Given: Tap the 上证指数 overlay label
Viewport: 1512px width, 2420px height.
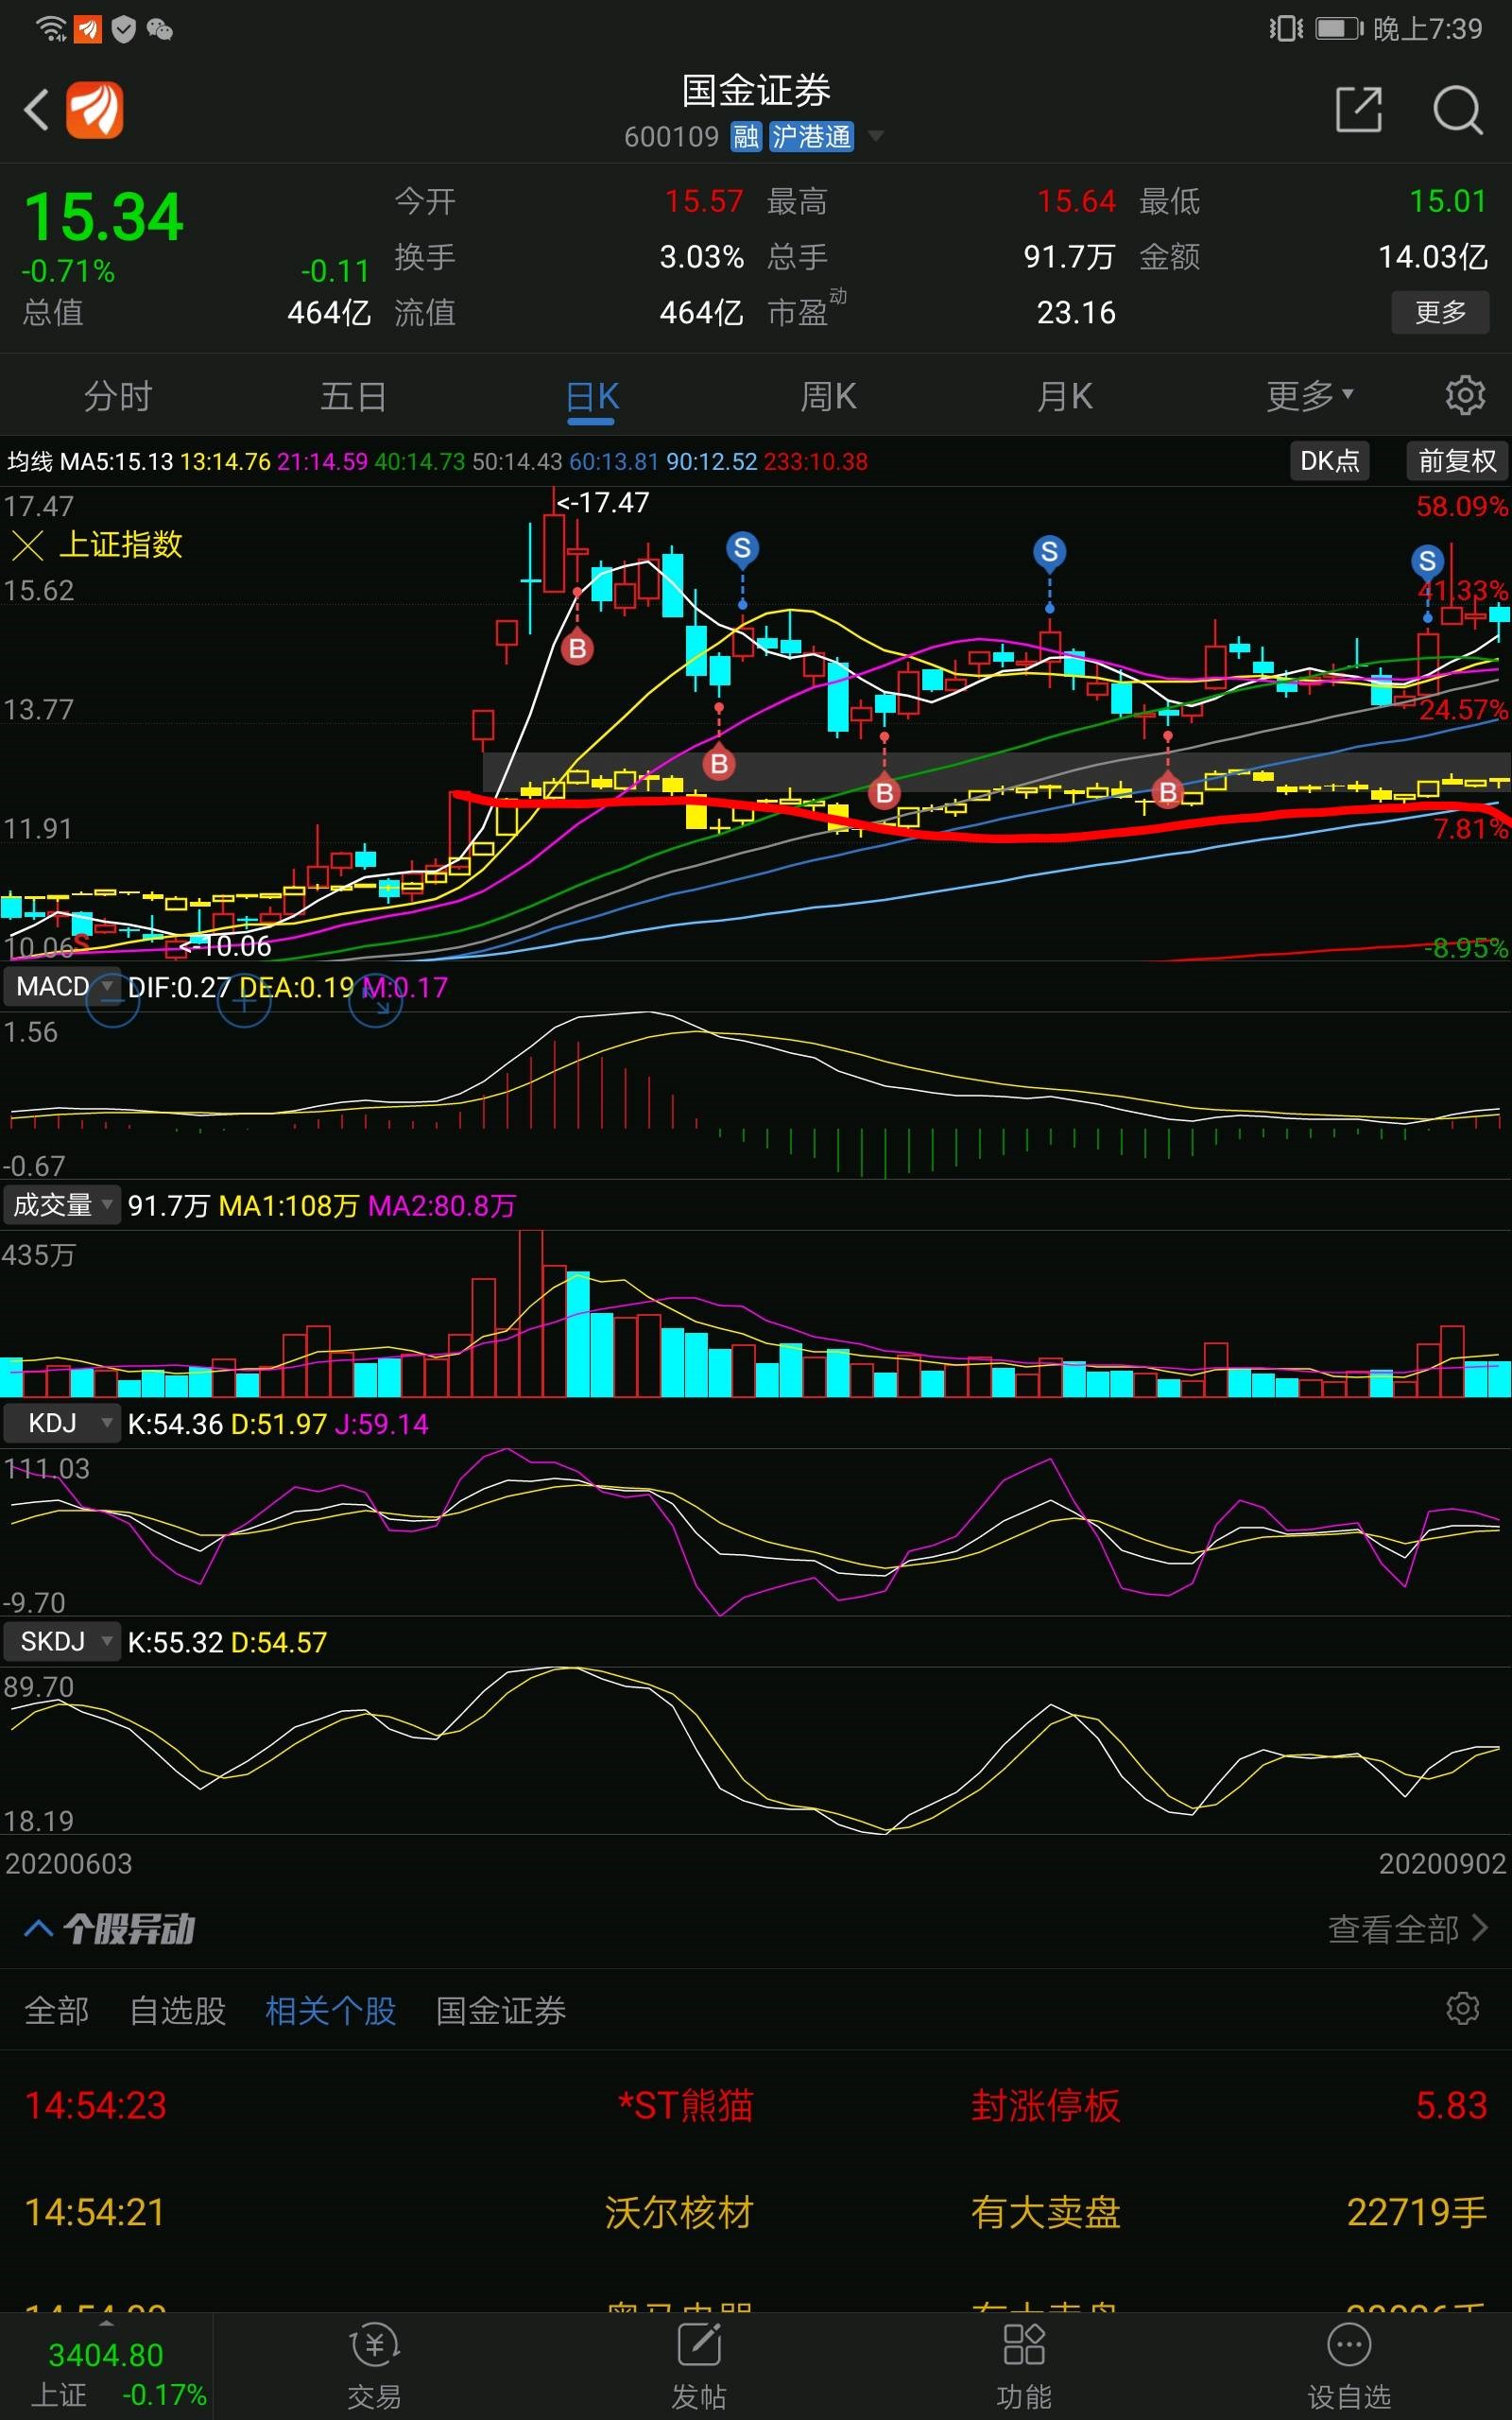Looking at the screenshot, I should [x=121, y=545].
